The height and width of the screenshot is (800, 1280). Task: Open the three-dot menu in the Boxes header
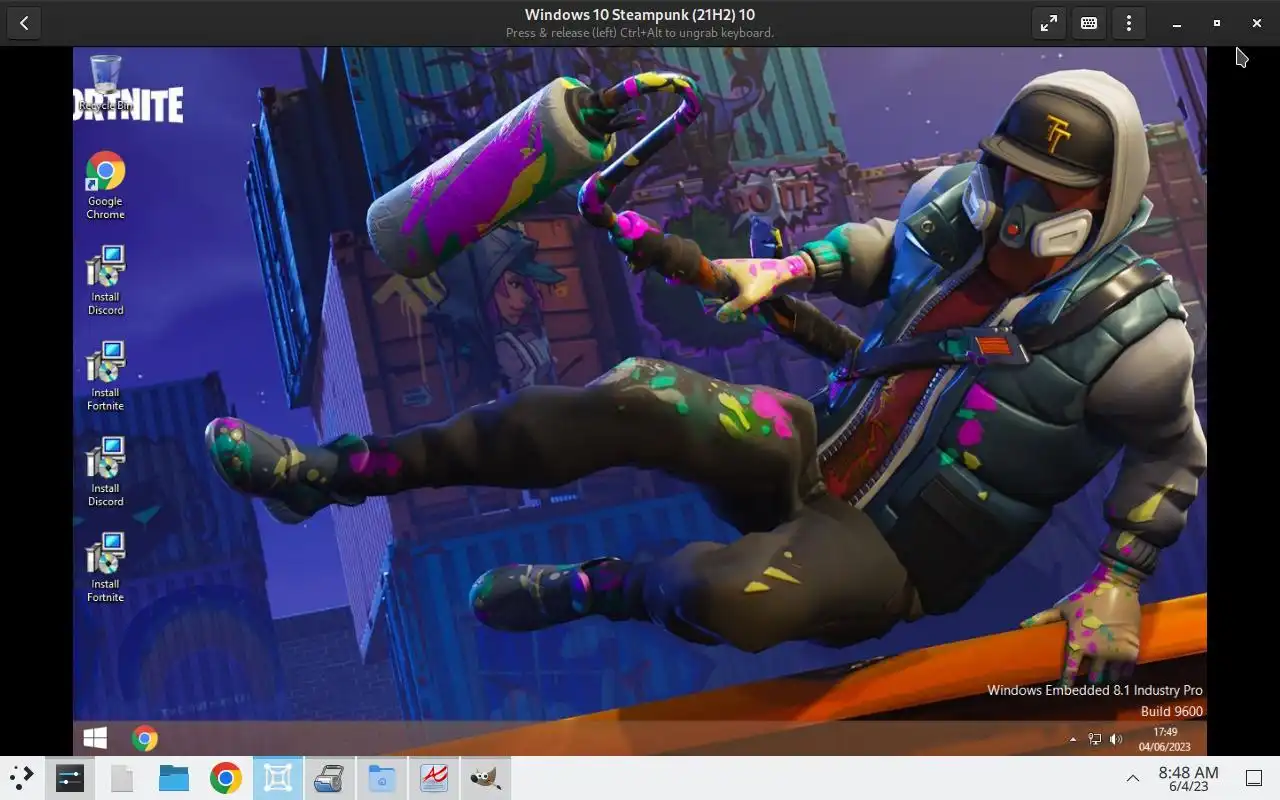click(1129, 23)
